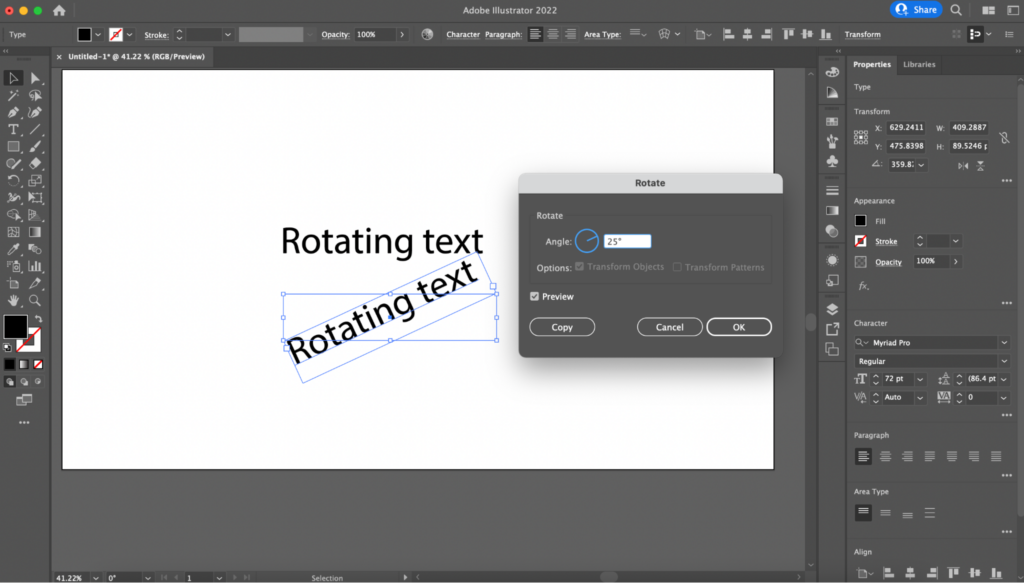Toggle align left in Paragraph section
The image size is (1024, 583).
coord(863,456)
